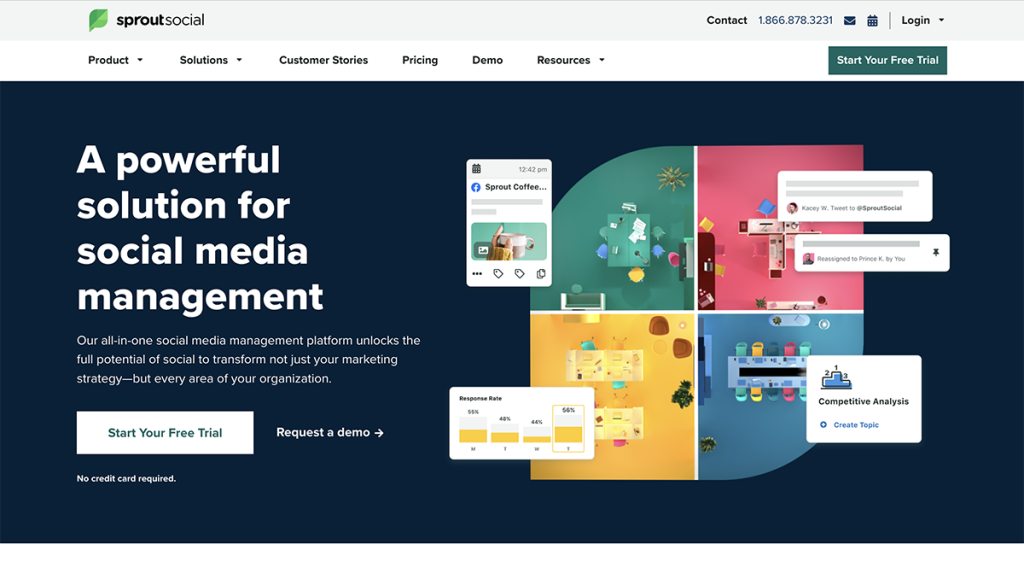Open the calendar icon next to envelope
1024x585 pixels.
[872, 20]
